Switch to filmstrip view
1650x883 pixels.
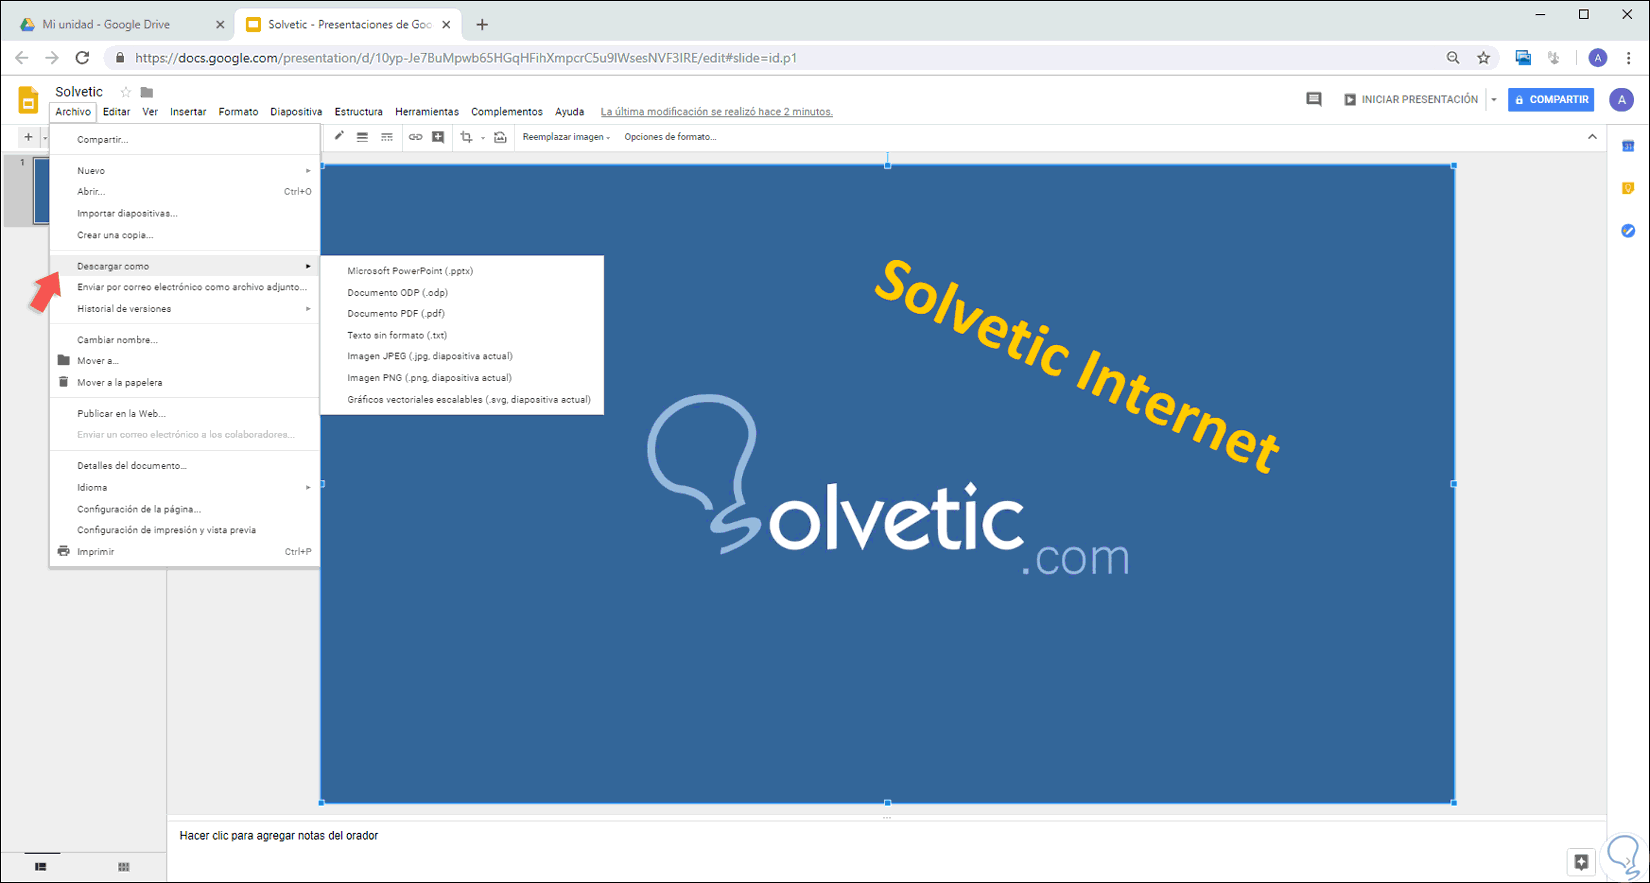click(x=41, y=867)
